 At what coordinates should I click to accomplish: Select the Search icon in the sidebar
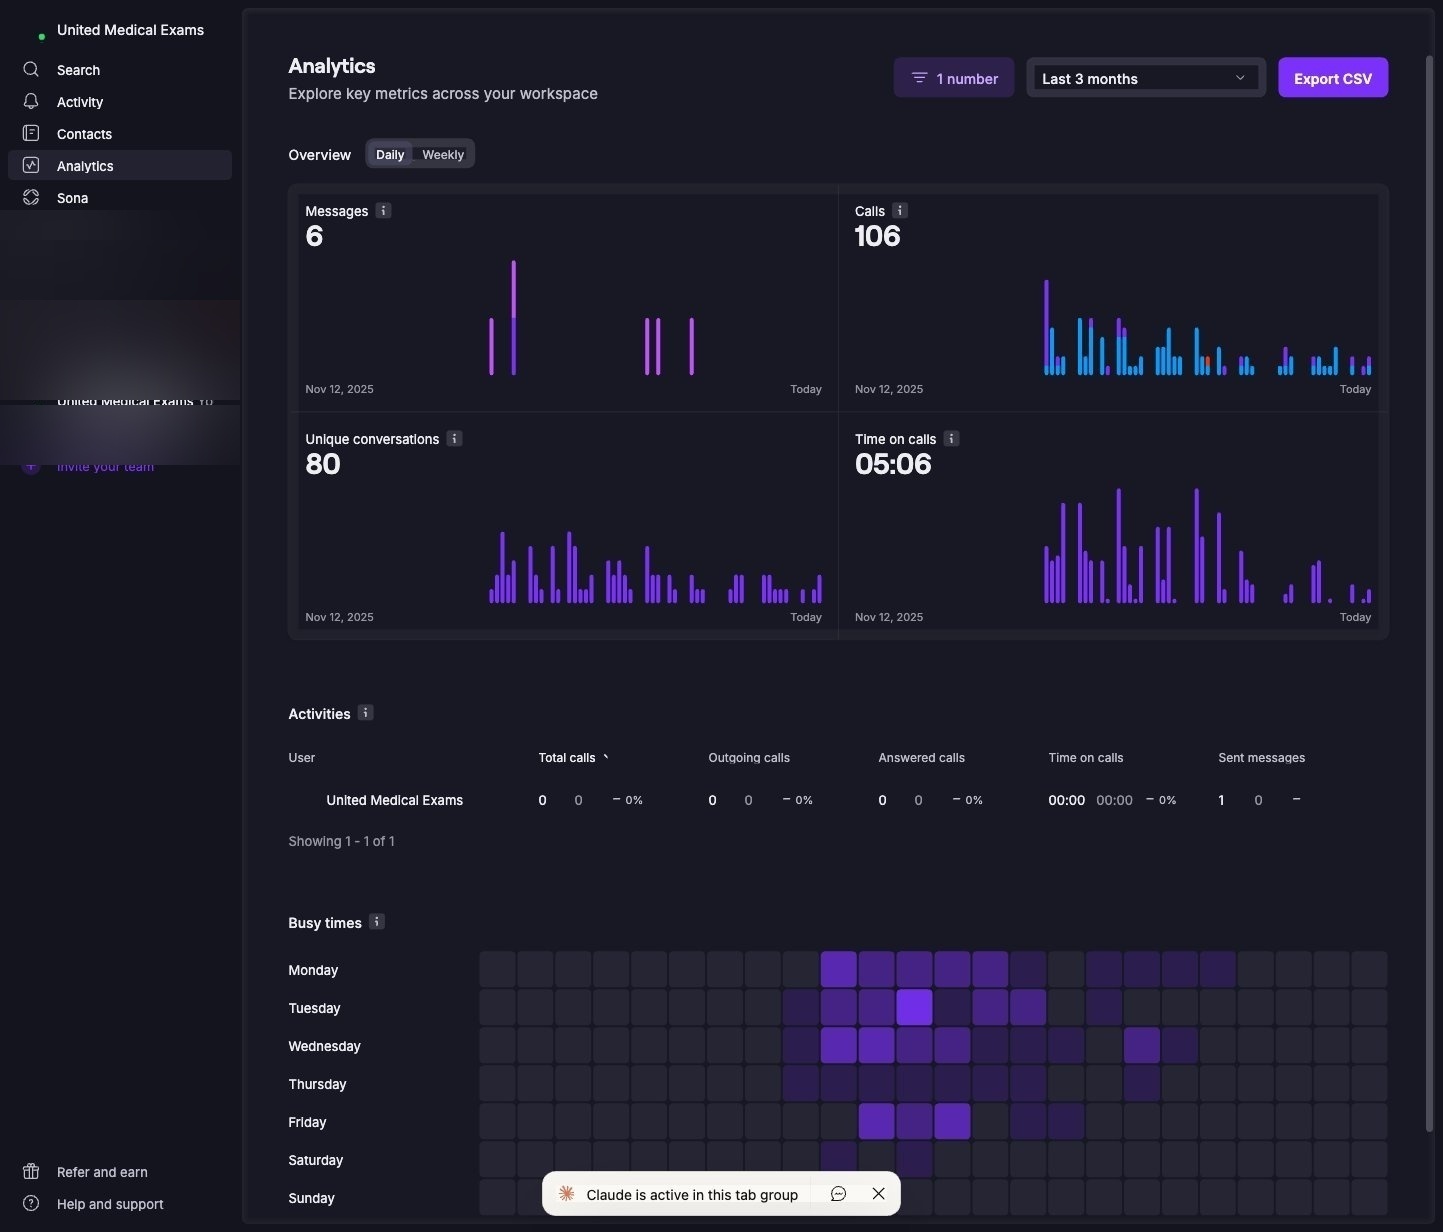[31, 70]
